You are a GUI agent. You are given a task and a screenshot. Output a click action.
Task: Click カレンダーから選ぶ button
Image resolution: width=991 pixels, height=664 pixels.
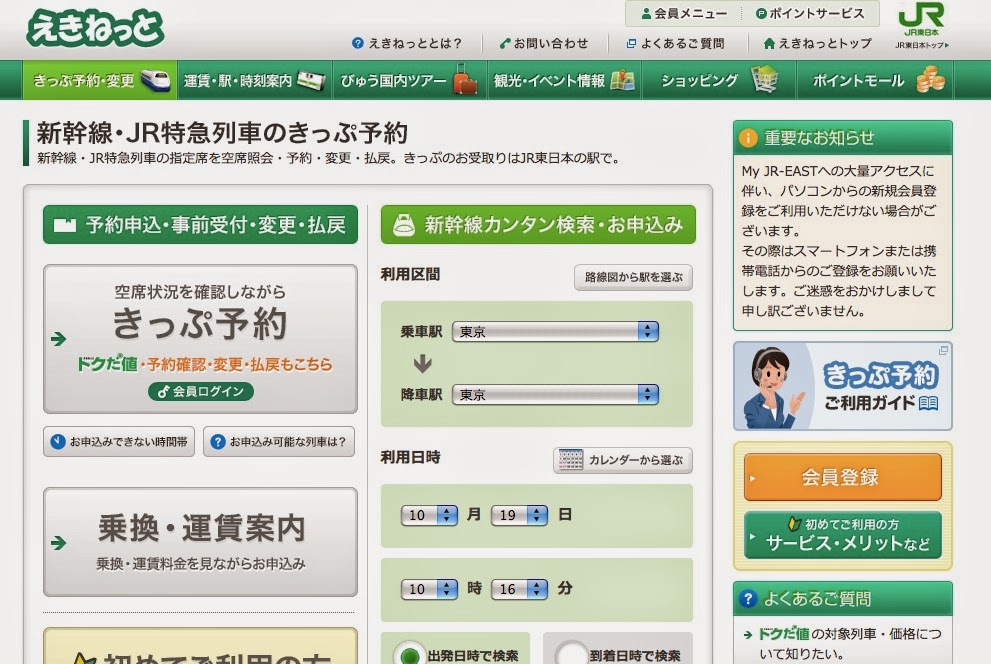click(623, 460)
